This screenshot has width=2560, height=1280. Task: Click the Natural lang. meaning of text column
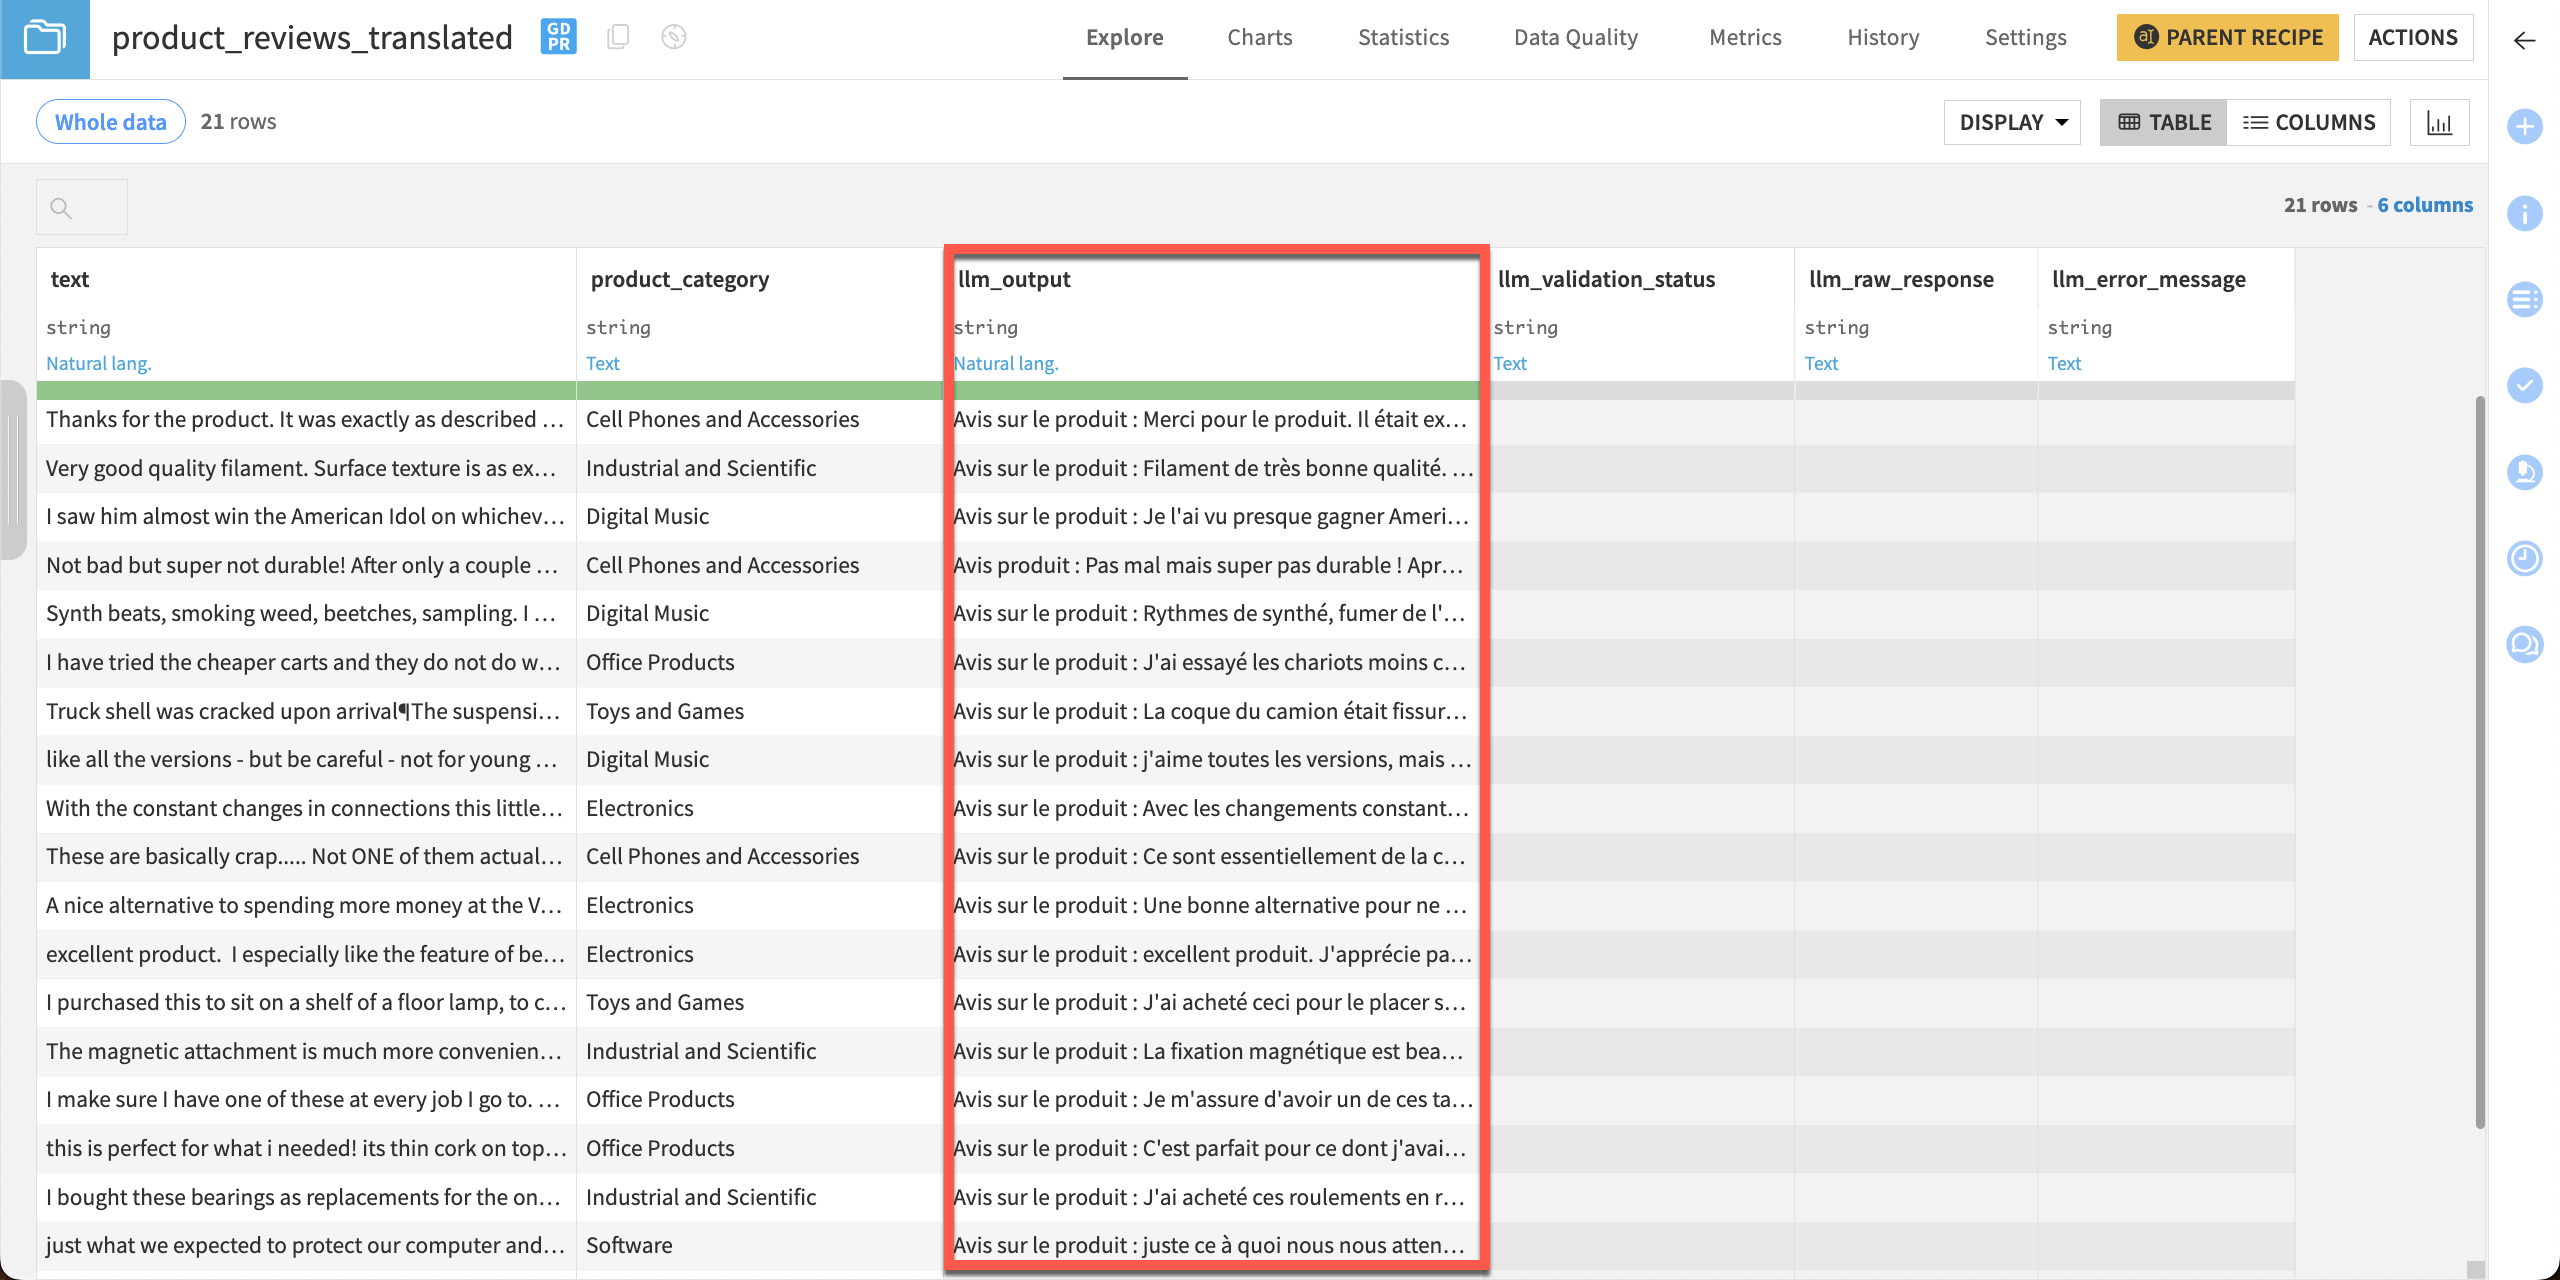99,363
